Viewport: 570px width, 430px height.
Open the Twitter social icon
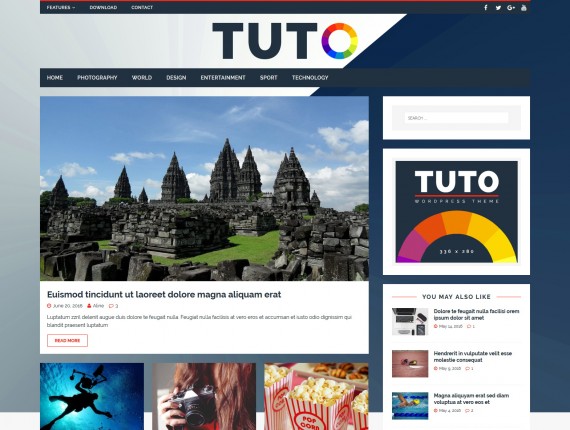click(498, 8)
